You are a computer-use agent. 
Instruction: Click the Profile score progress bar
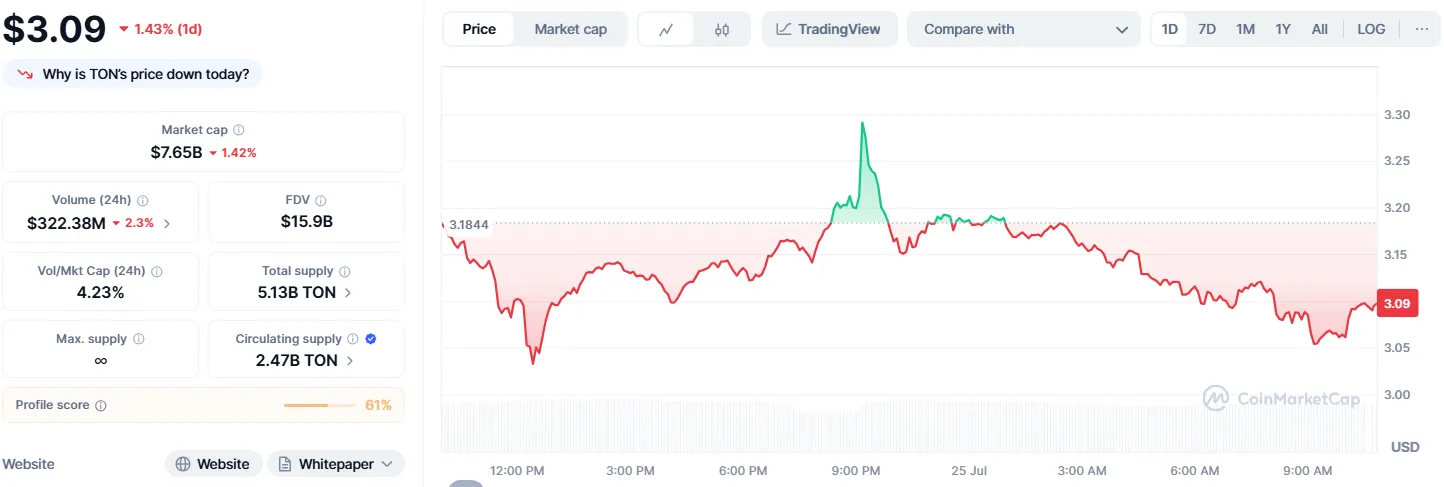(x=319, y=406)
